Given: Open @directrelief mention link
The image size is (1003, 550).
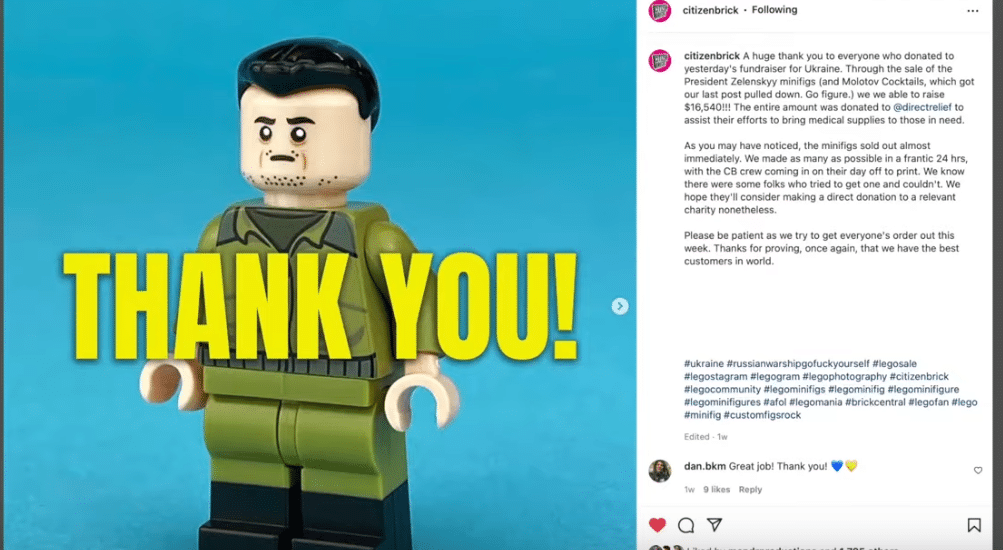Looking at the screenshot, I should 922,107.
